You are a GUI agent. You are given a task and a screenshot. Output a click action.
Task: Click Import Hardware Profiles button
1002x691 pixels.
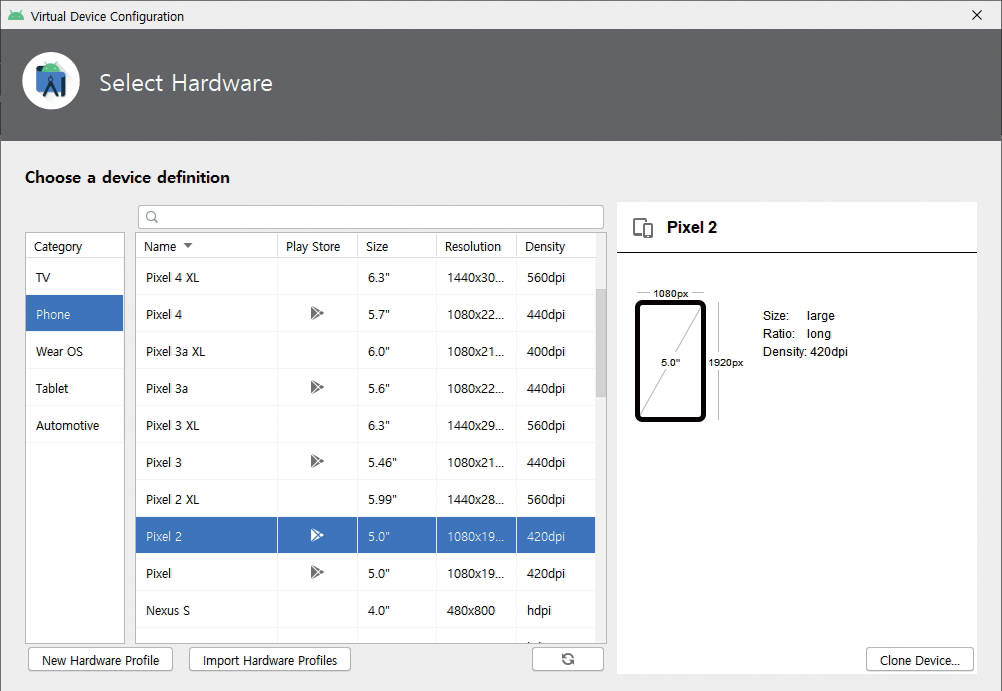pos(270,660)
